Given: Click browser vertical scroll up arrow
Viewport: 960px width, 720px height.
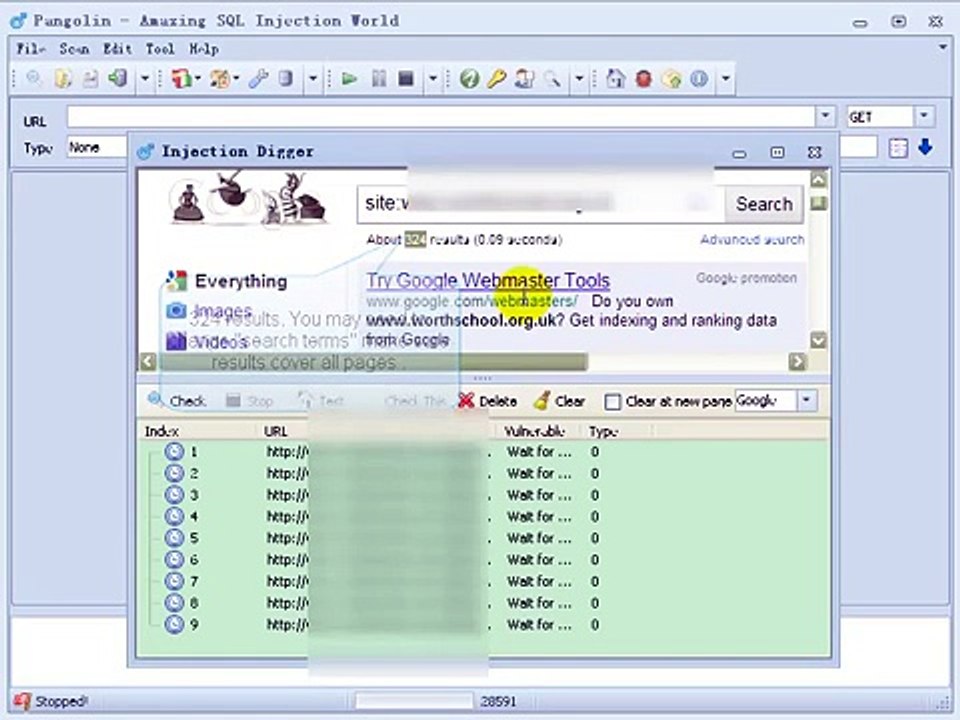Looking at the screenshot, I should [x=819, y=179].
